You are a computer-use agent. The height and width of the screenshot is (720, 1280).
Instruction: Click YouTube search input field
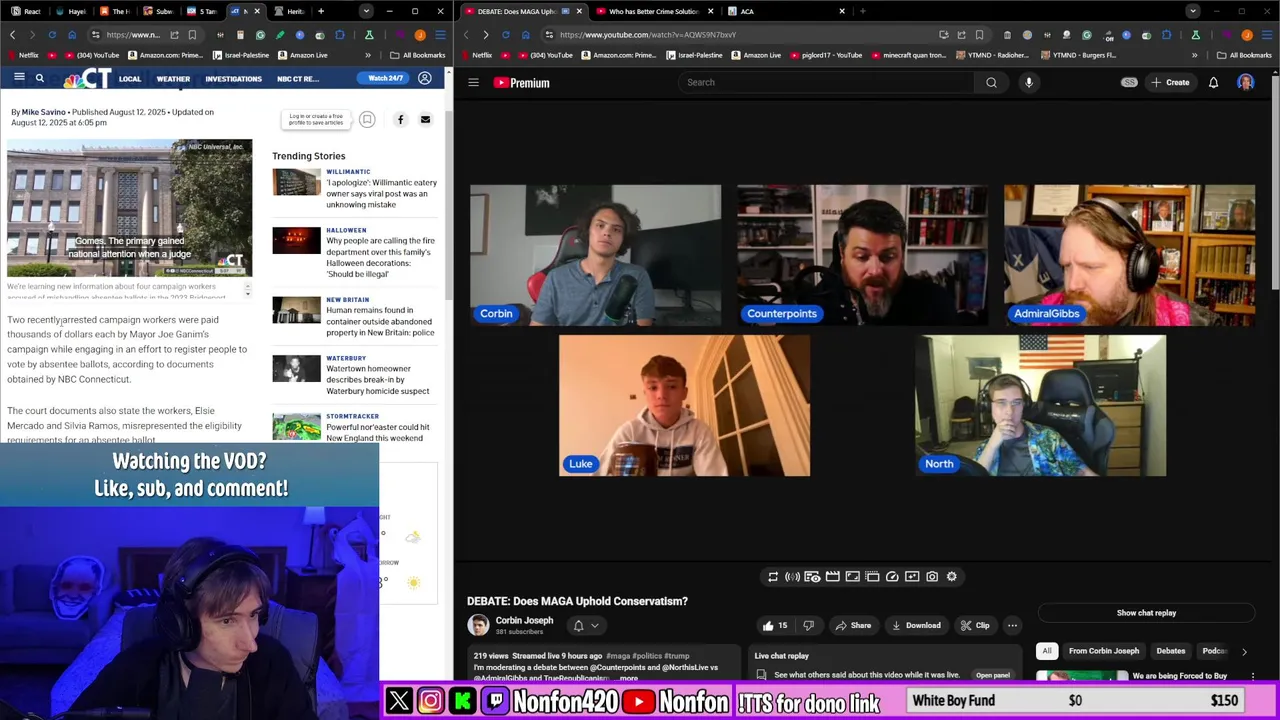828,83
